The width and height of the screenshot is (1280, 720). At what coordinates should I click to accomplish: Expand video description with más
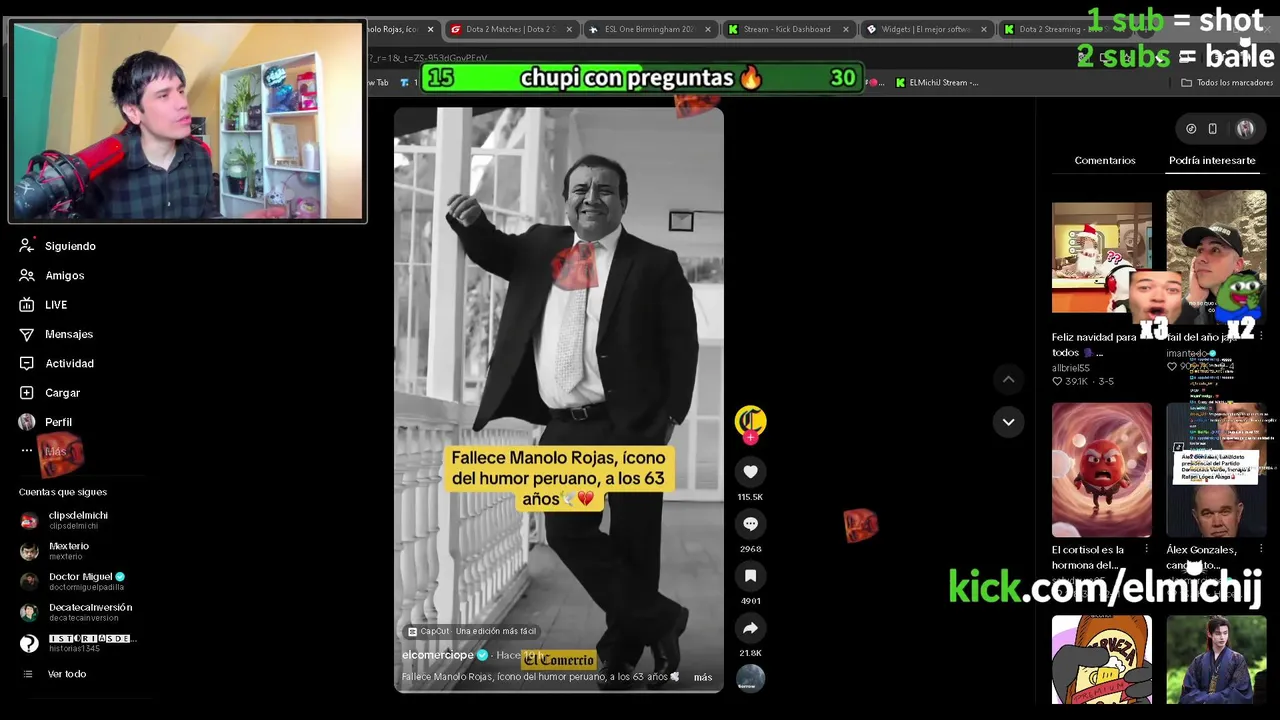coord(703,677)
